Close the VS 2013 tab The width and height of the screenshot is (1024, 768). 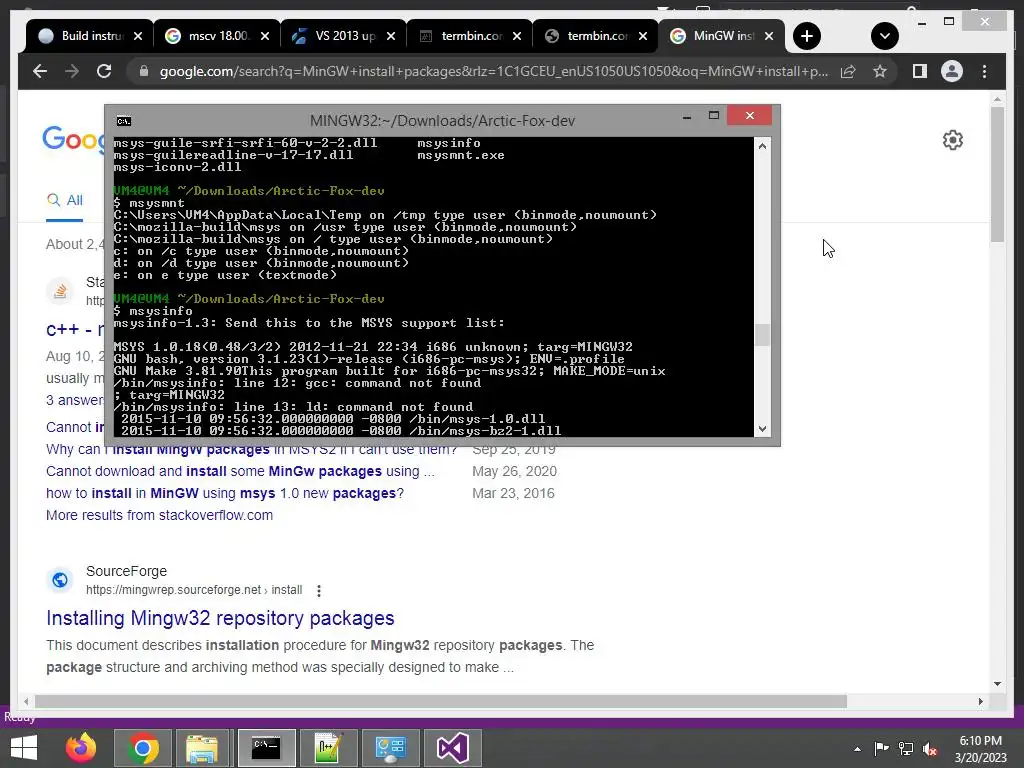[x=391, y=36]
